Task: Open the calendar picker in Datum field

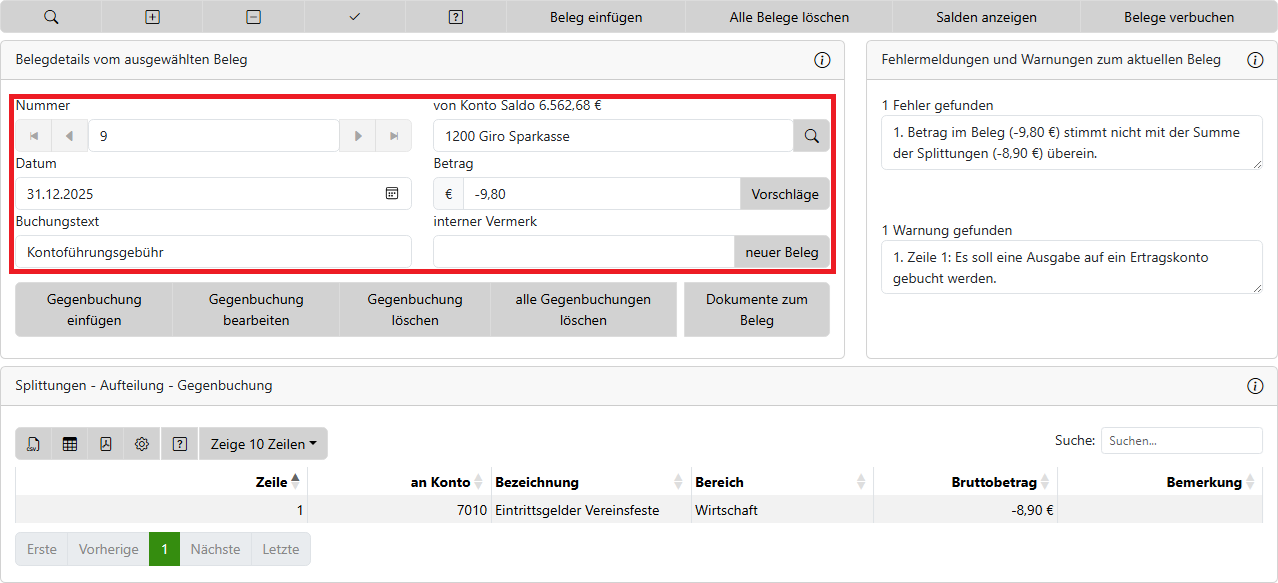Action: click(392, 194)
